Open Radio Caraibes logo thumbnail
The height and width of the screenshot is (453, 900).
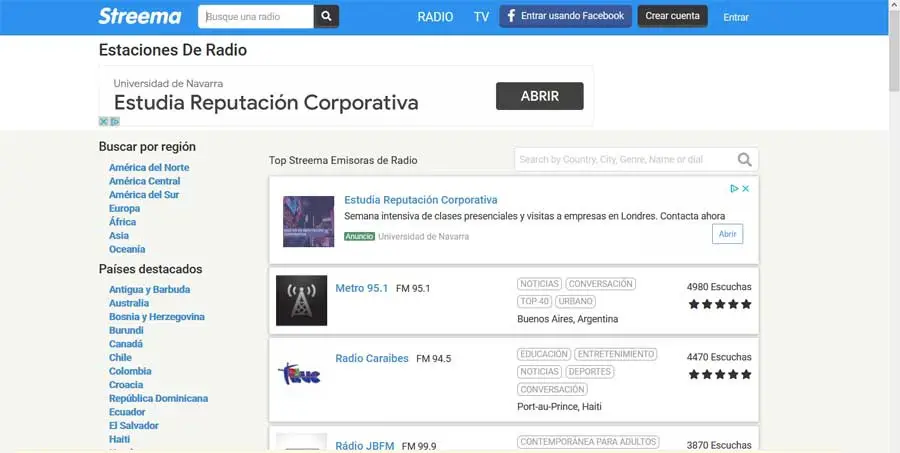click(300, 373)
